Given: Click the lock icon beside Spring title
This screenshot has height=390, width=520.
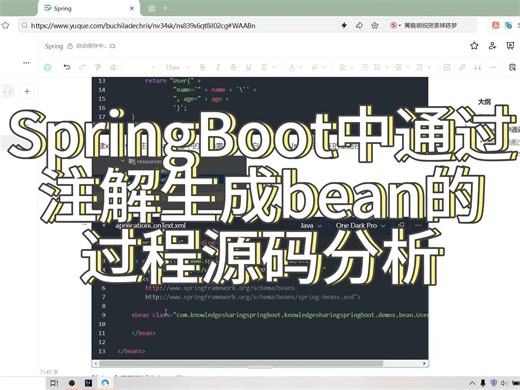Looking at the screenshot, I should tap(70, 46).
